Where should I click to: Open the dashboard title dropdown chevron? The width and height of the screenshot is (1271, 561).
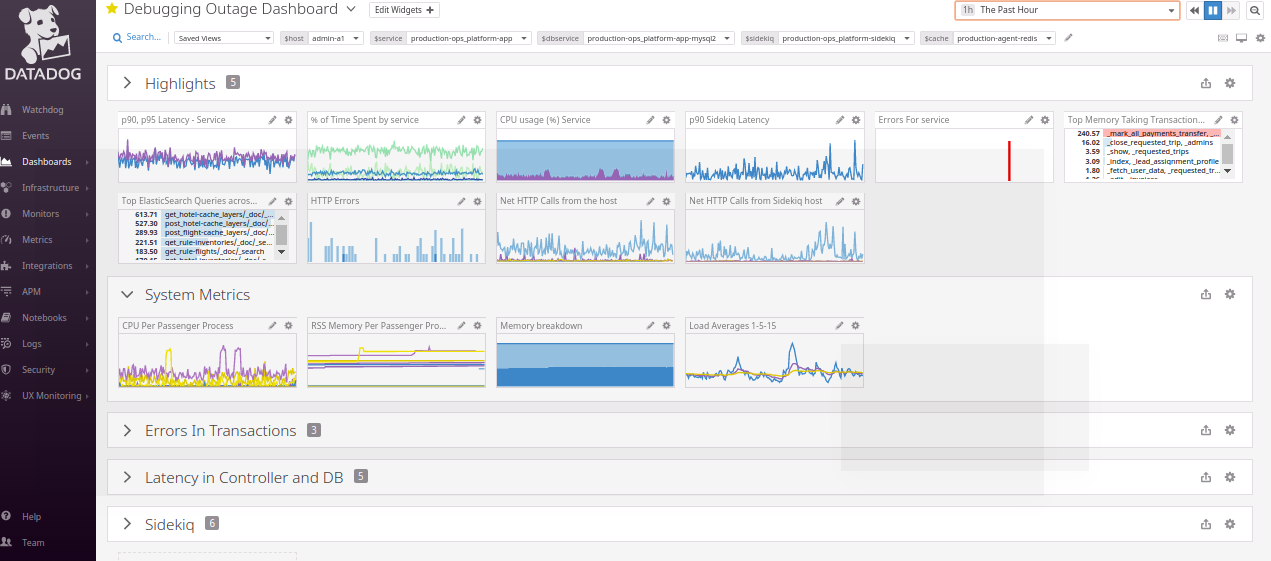[x=350, y=9]
